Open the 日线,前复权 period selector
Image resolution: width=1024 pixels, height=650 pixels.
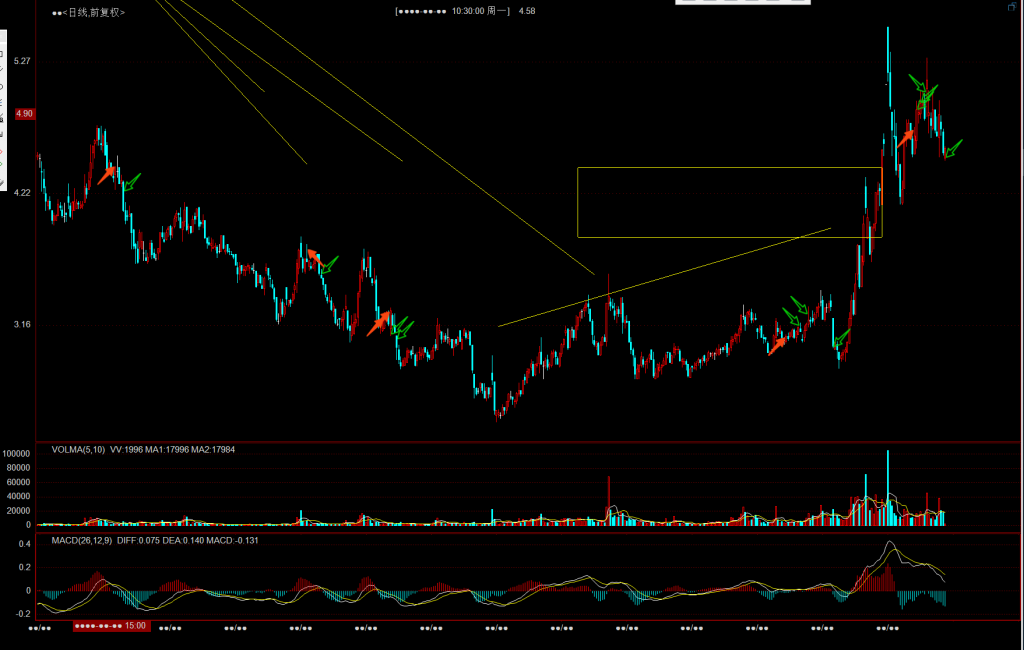pyautogui.click(x=94, y=12)
